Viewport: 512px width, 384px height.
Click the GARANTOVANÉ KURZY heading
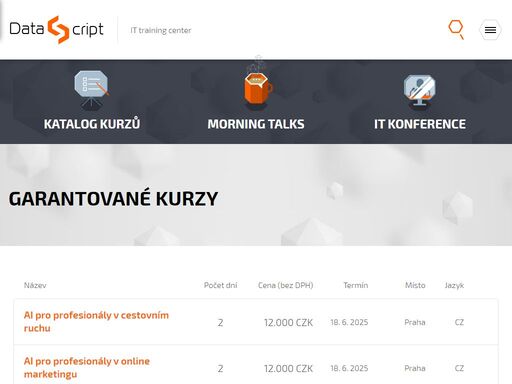(113, 199)
